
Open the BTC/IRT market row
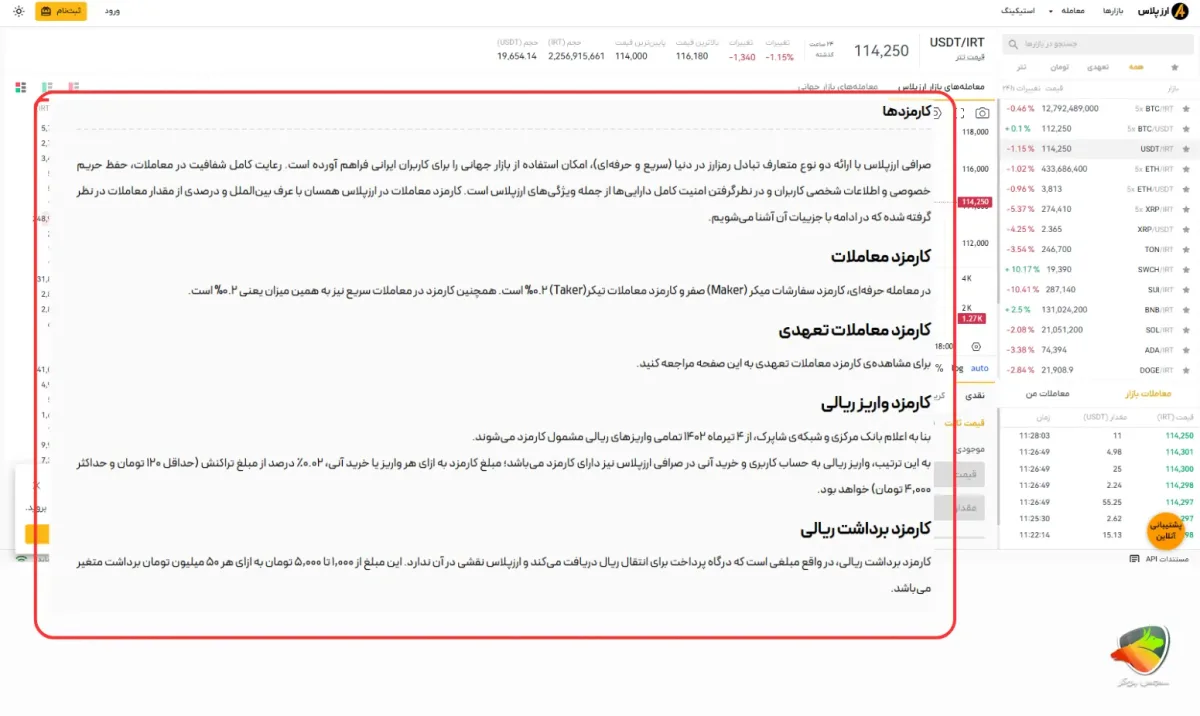tap(1098, 109)
